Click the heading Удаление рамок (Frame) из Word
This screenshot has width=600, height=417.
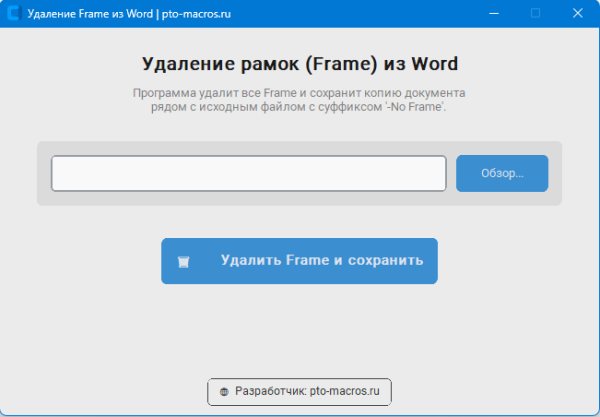tap(300, 64)
